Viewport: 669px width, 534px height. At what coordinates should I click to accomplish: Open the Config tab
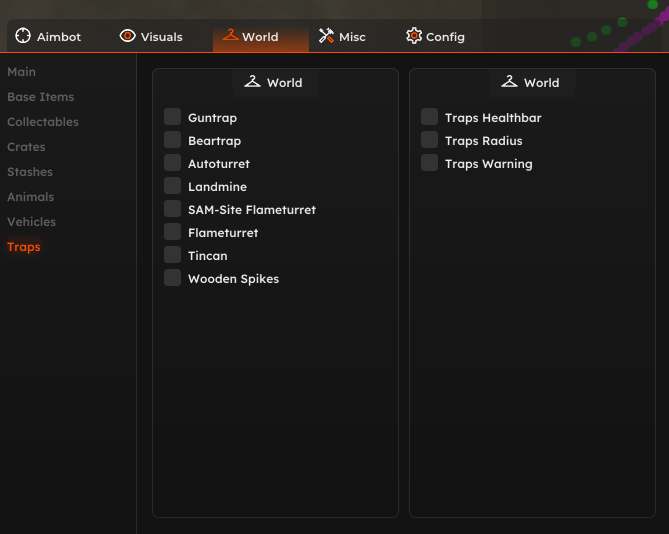(x=435, y=37)
